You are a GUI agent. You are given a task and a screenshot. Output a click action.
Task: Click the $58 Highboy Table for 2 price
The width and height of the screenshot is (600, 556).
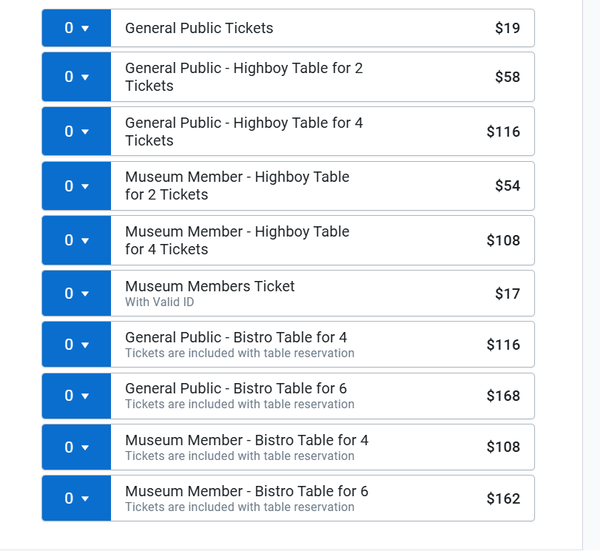[507, 77]
